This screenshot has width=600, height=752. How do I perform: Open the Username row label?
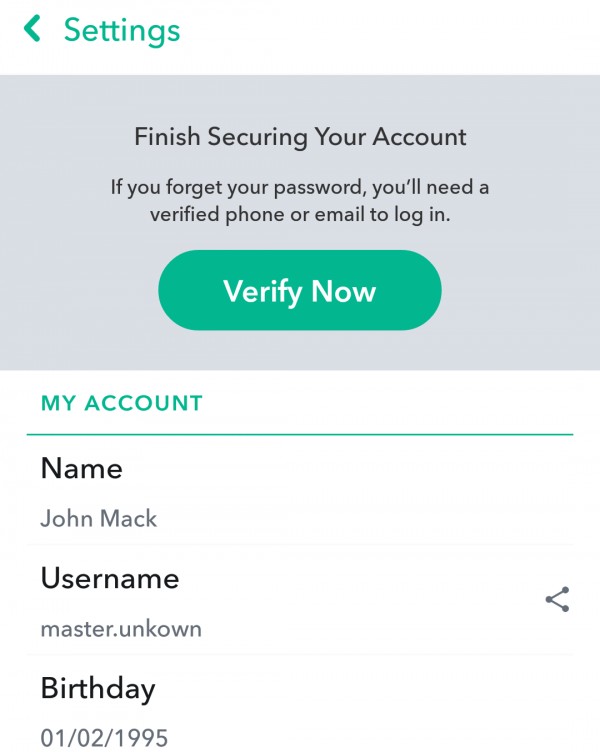[x=109, y=578]
